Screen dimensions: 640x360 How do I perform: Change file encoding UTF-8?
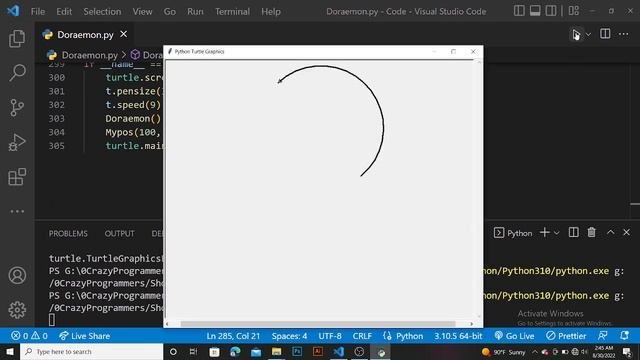pos(330,336)
